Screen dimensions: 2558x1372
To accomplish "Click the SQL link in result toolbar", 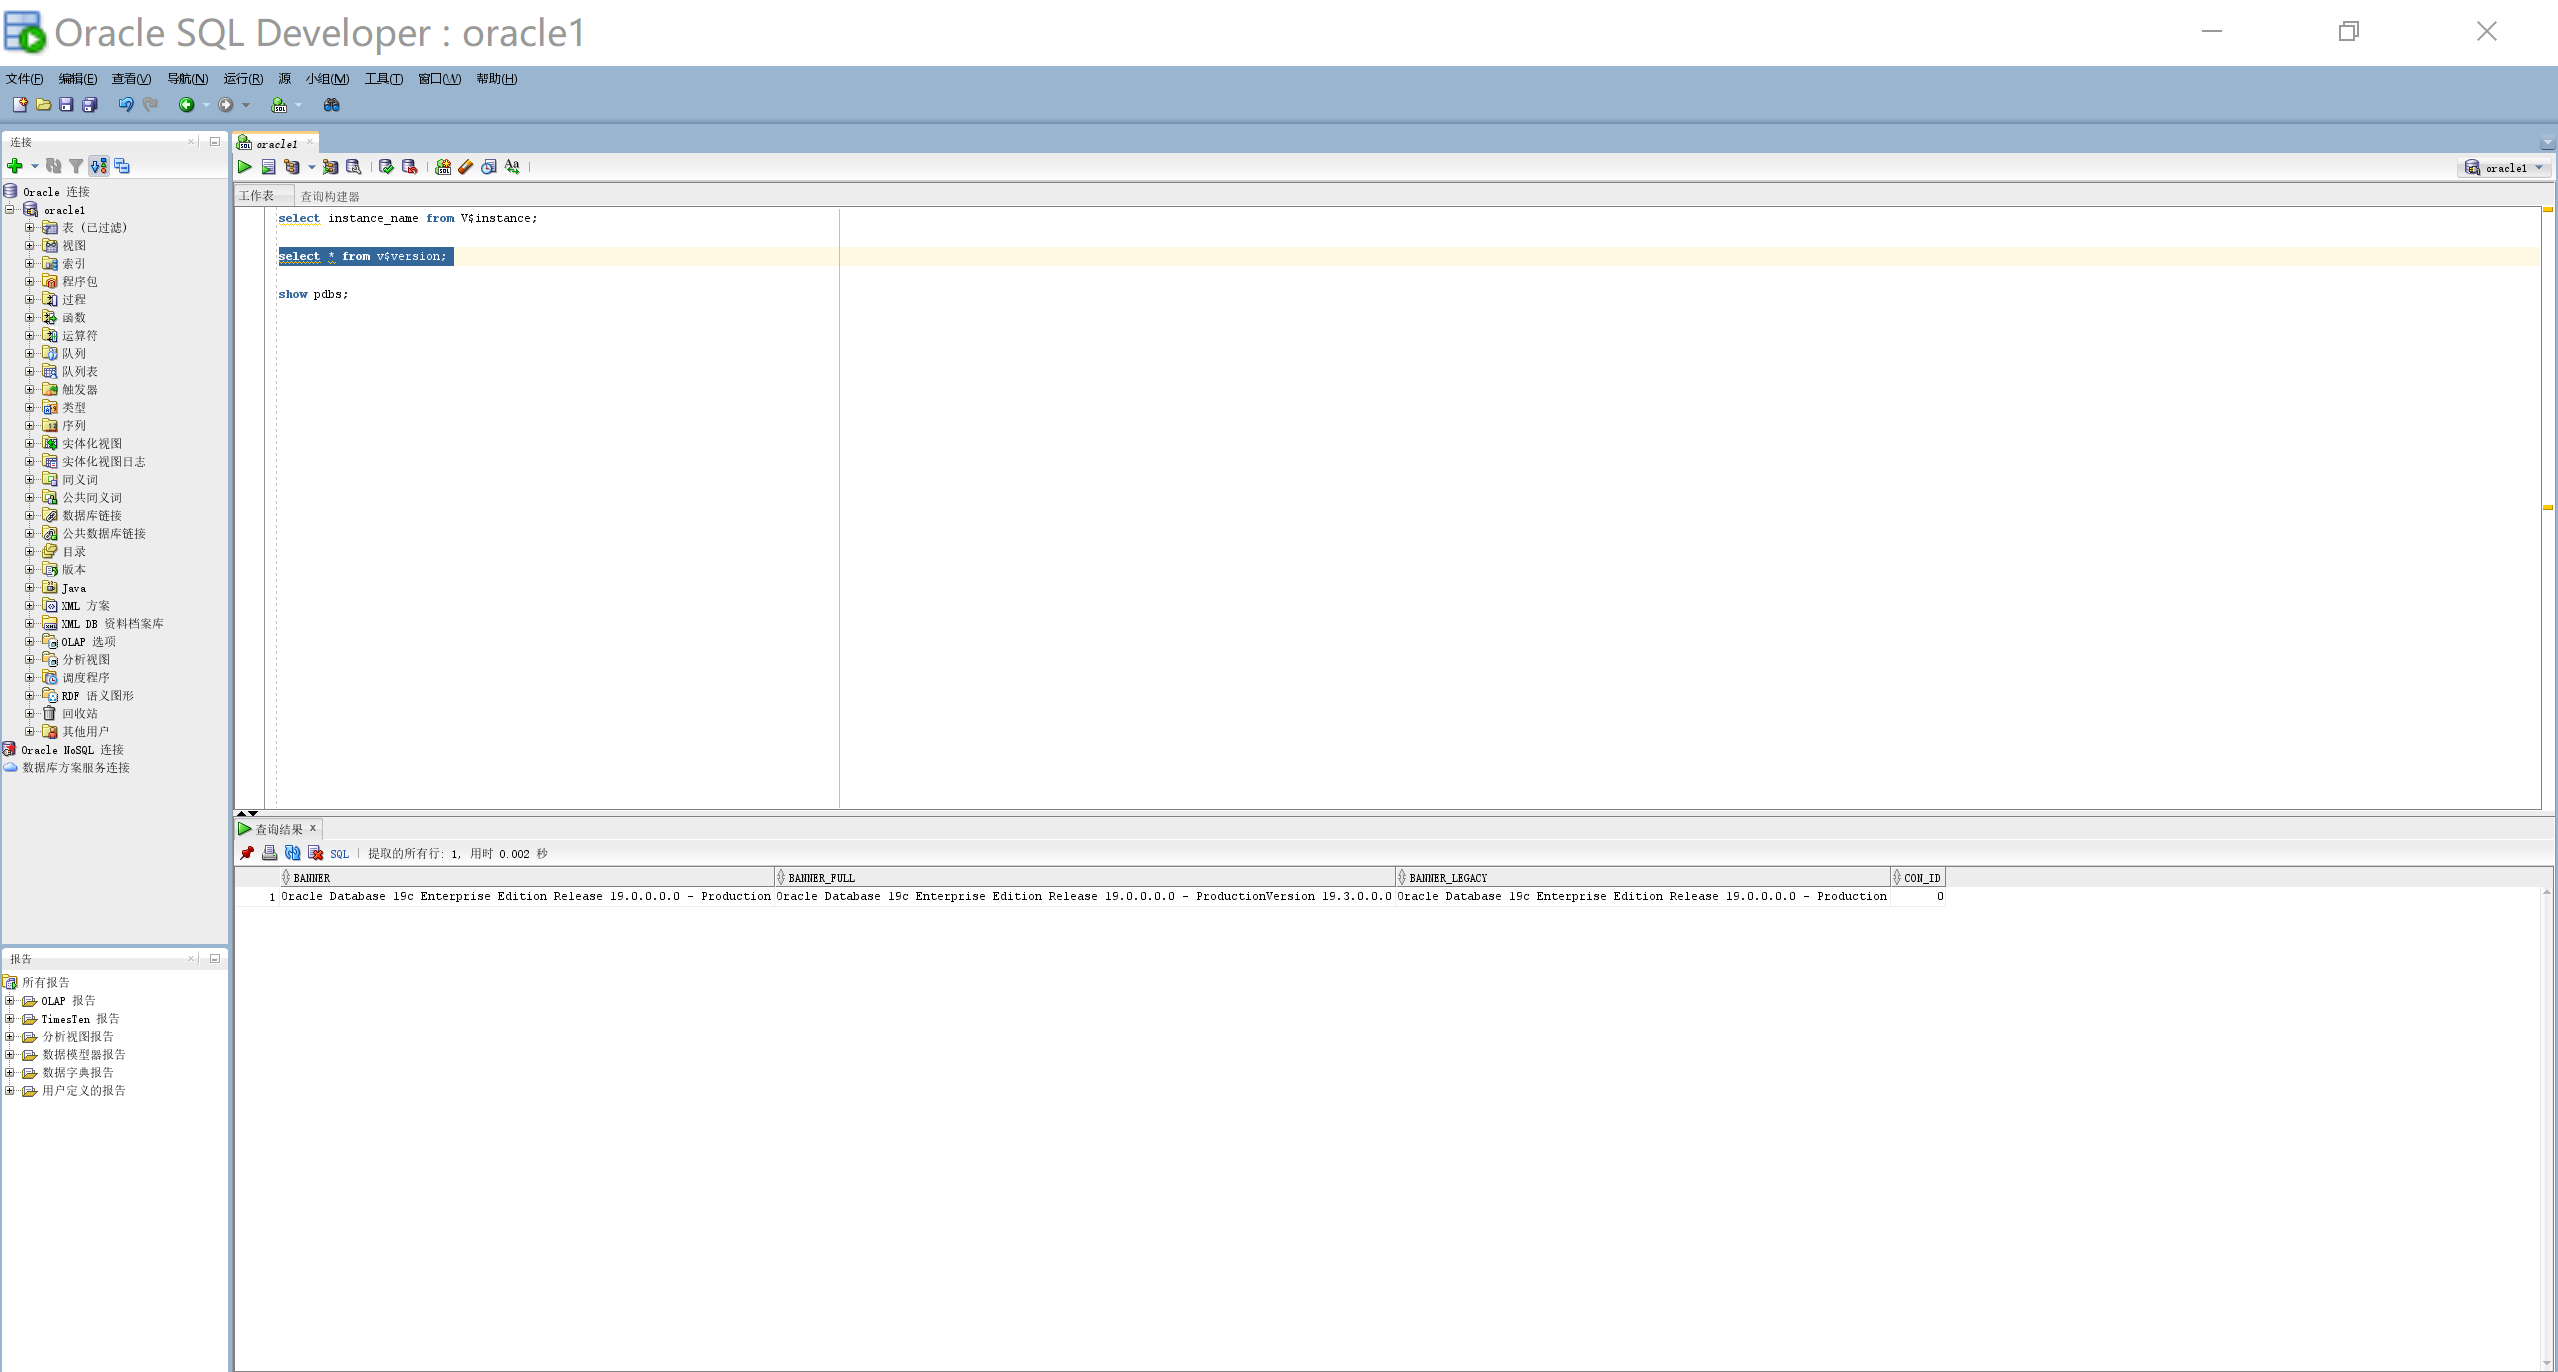I will click(x=339, y=854).
